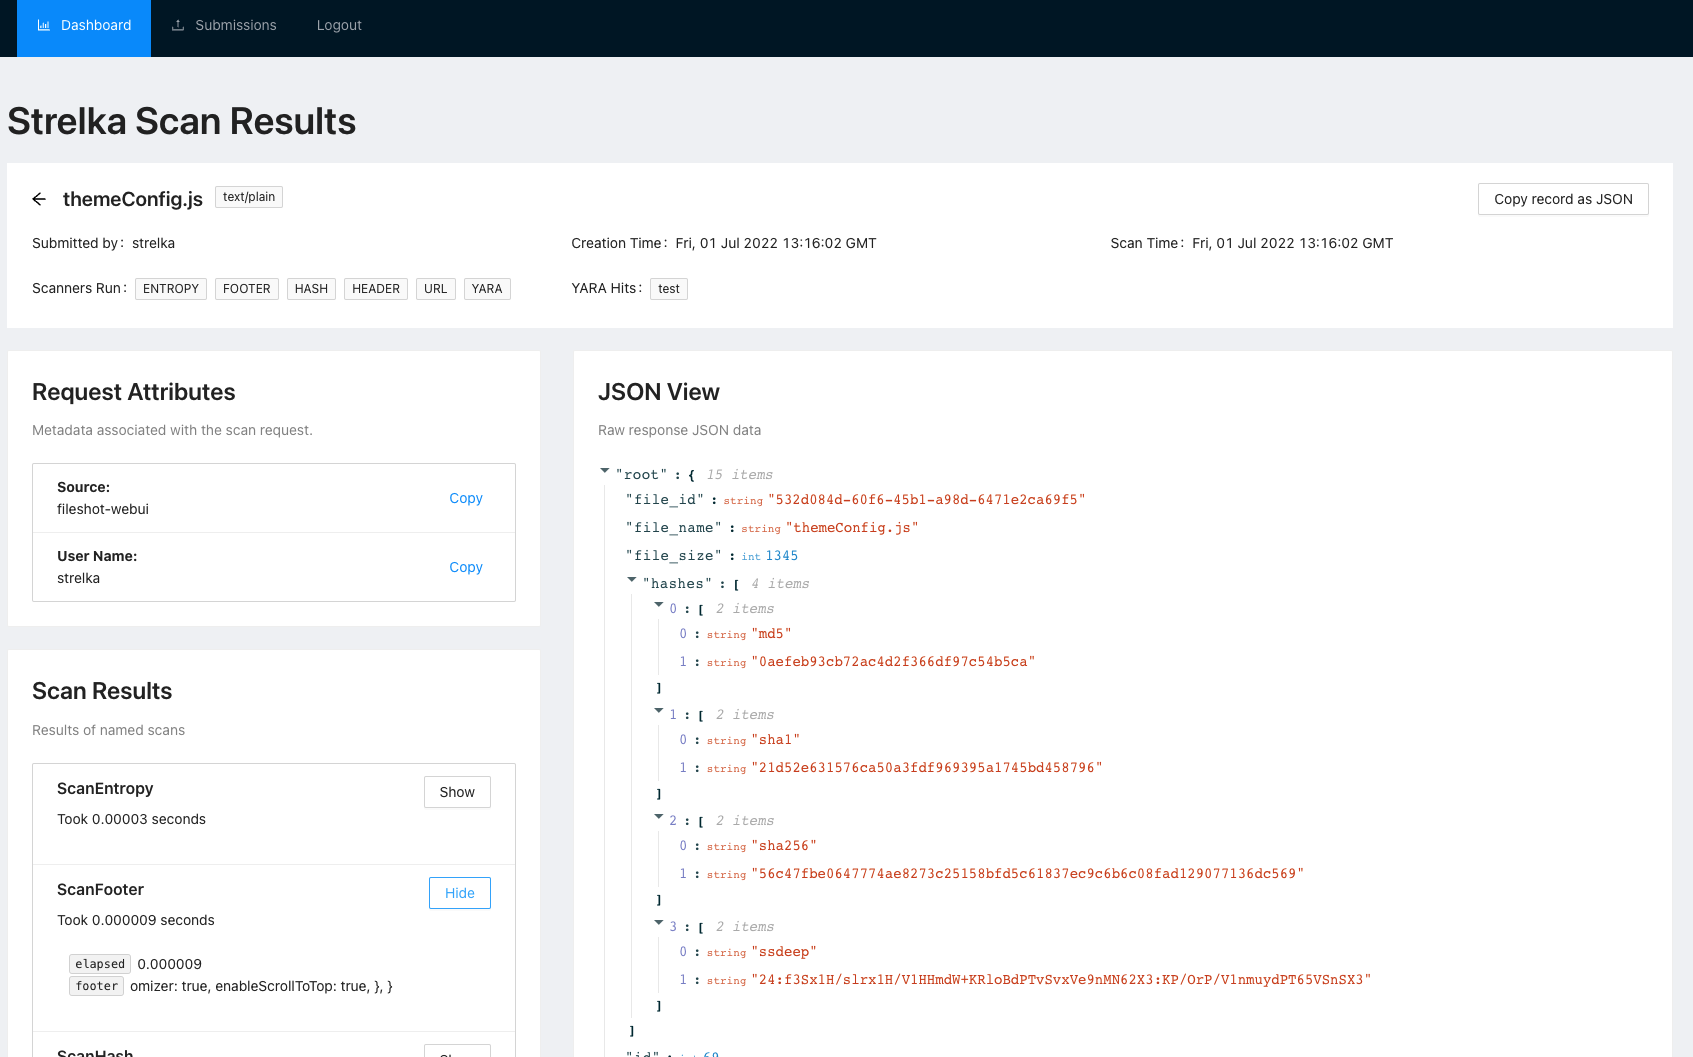The image size is (1693, 1057).
Task: Click the file_name value "themeConfig.js" in JSON
Action: (852, 528)
